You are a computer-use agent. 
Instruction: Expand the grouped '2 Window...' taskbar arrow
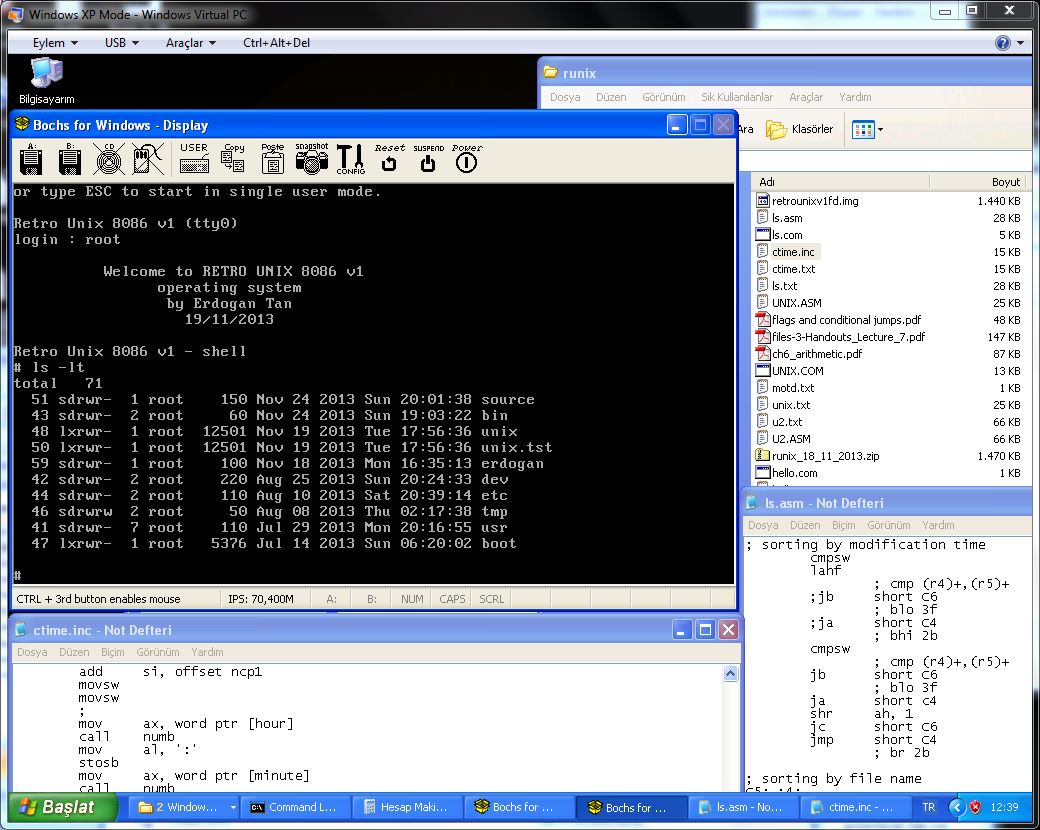pyautogui.click(x=233, y=807)
